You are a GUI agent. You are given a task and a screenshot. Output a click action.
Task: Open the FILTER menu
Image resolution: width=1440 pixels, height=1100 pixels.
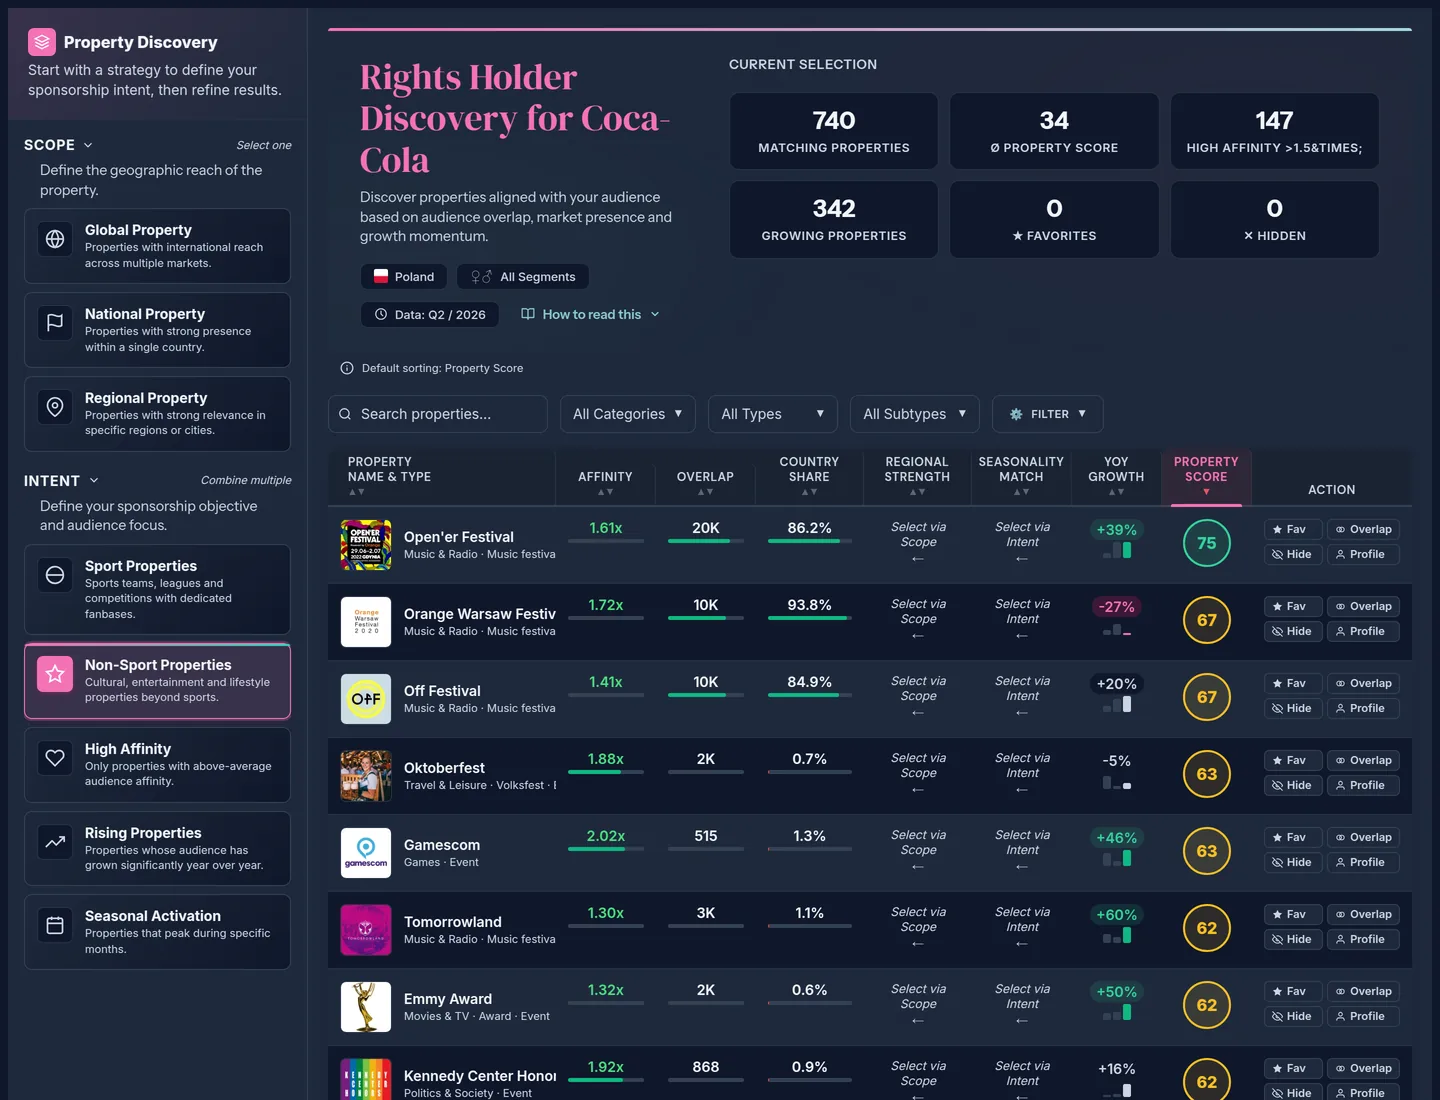pyautogui.click(x=1047, y=414)
